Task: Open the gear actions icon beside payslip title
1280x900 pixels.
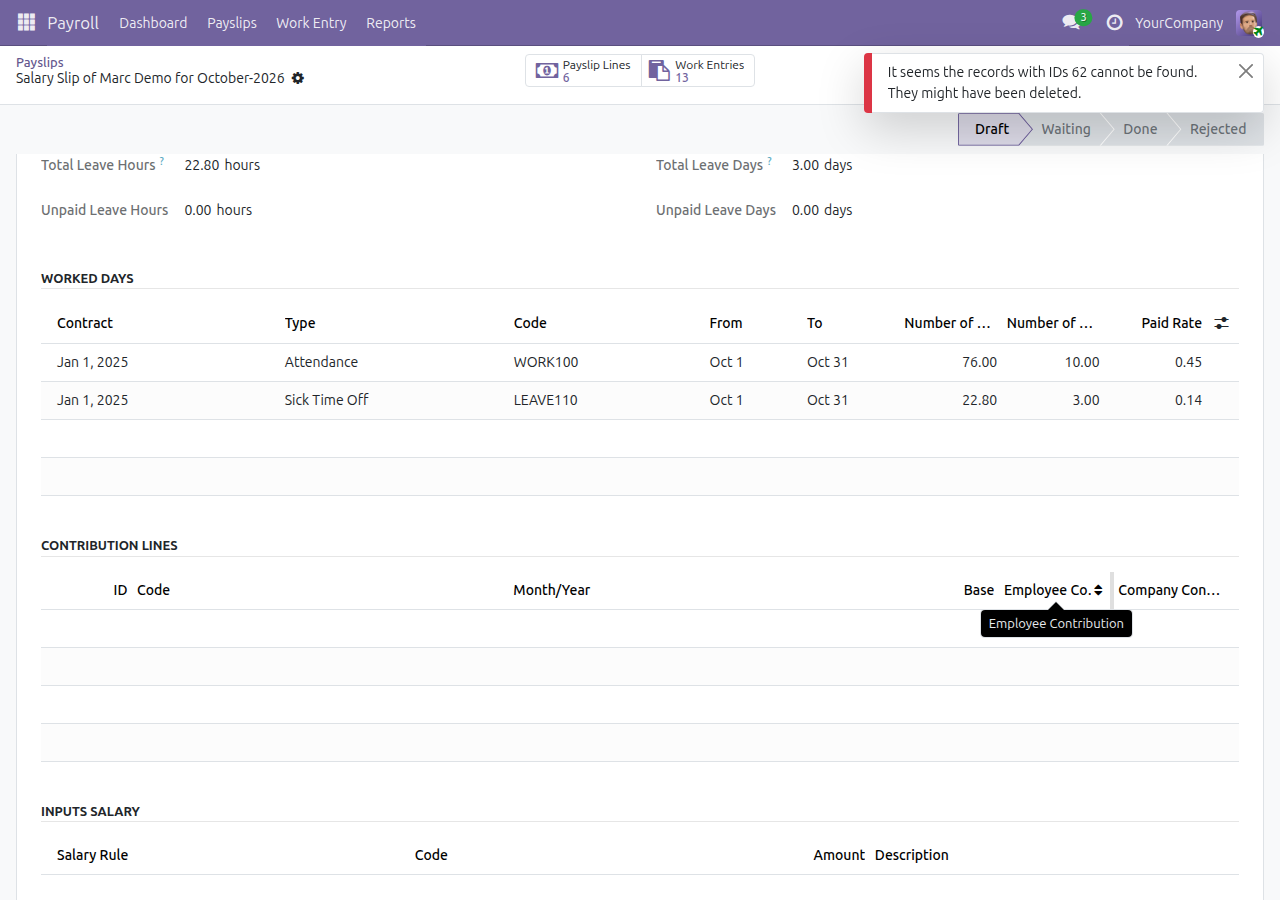Action: click(298, 78)
